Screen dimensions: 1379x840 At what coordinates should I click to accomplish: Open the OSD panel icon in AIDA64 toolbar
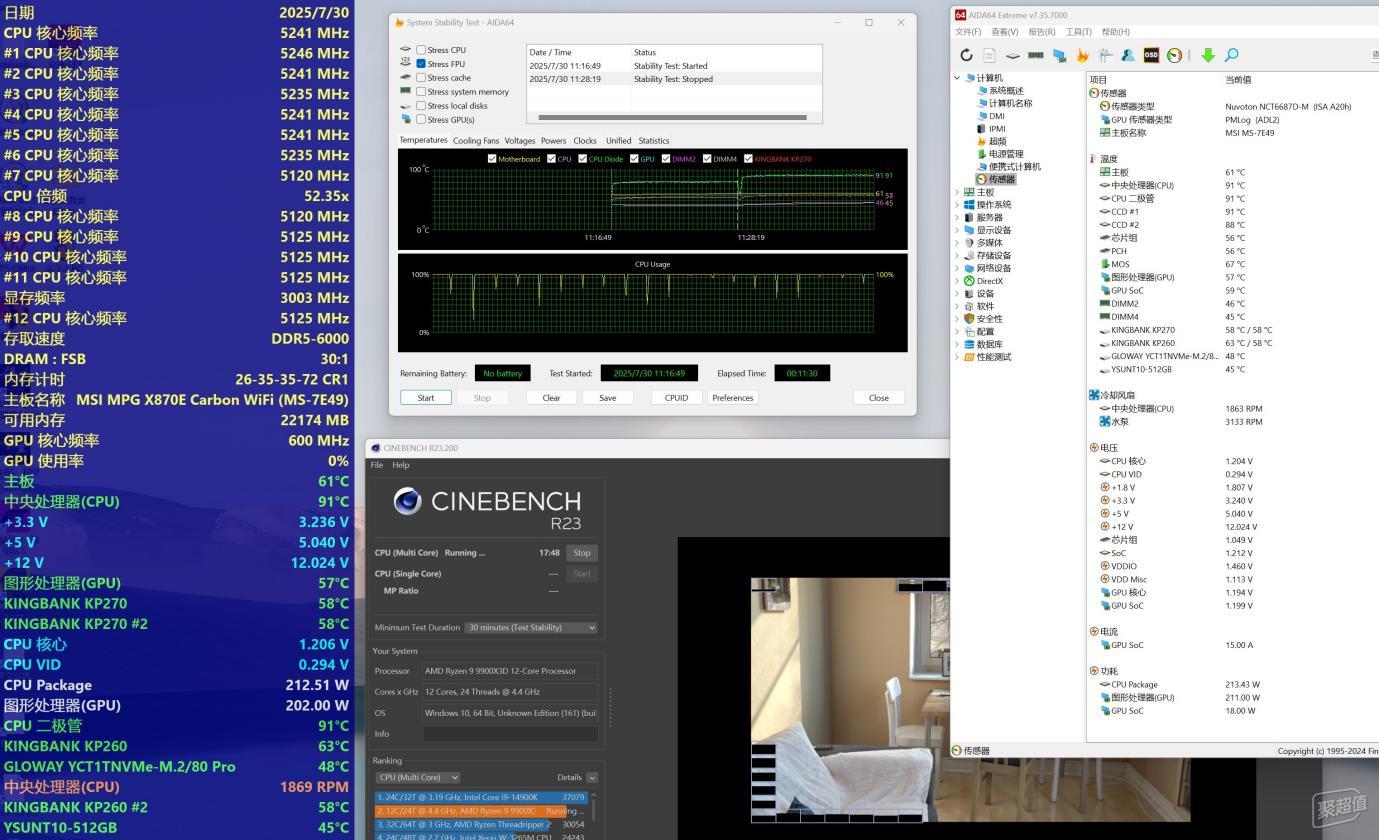[x=1151, y=56]
